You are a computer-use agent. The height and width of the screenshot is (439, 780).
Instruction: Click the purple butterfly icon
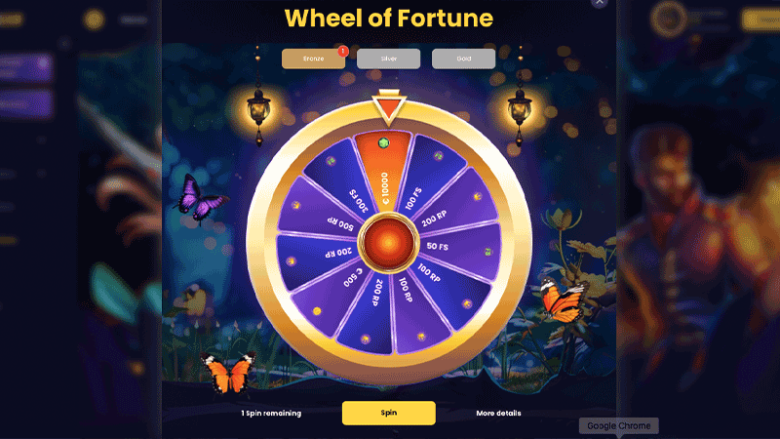[x=199, y=199]
